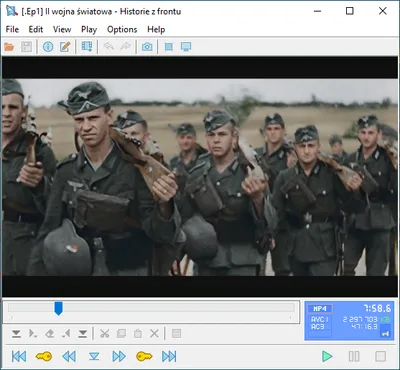Screen dimensions: 400x370
Task: Click the grayed-out list icon after Delete
Action: pos(176,333)
